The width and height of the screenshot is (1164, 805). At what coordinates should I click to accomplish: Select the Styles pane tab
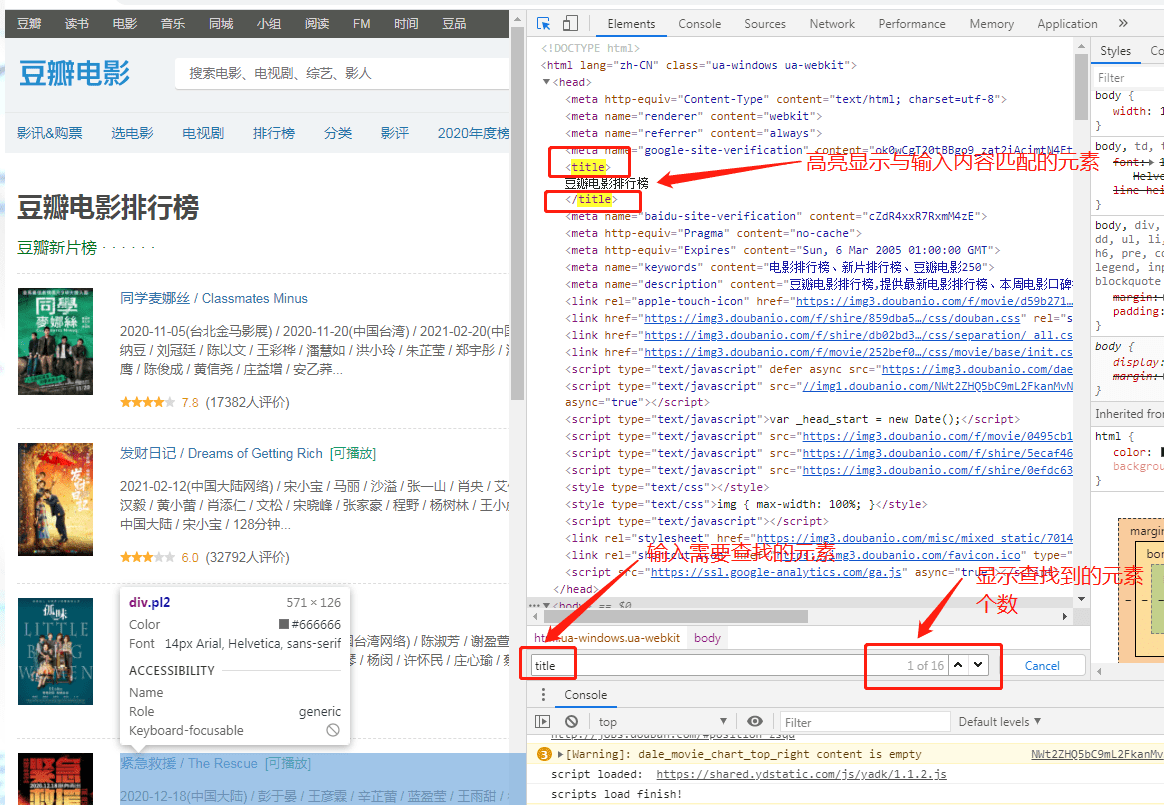point(1115,50)
